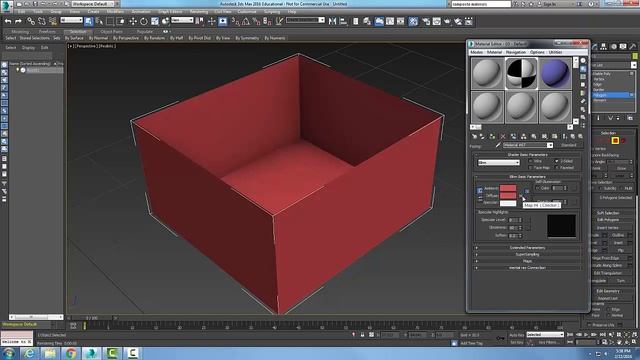Viewport: 640px width, 360px height.
Task: Enable the Wire checkbox
Action: click(531, 161)
